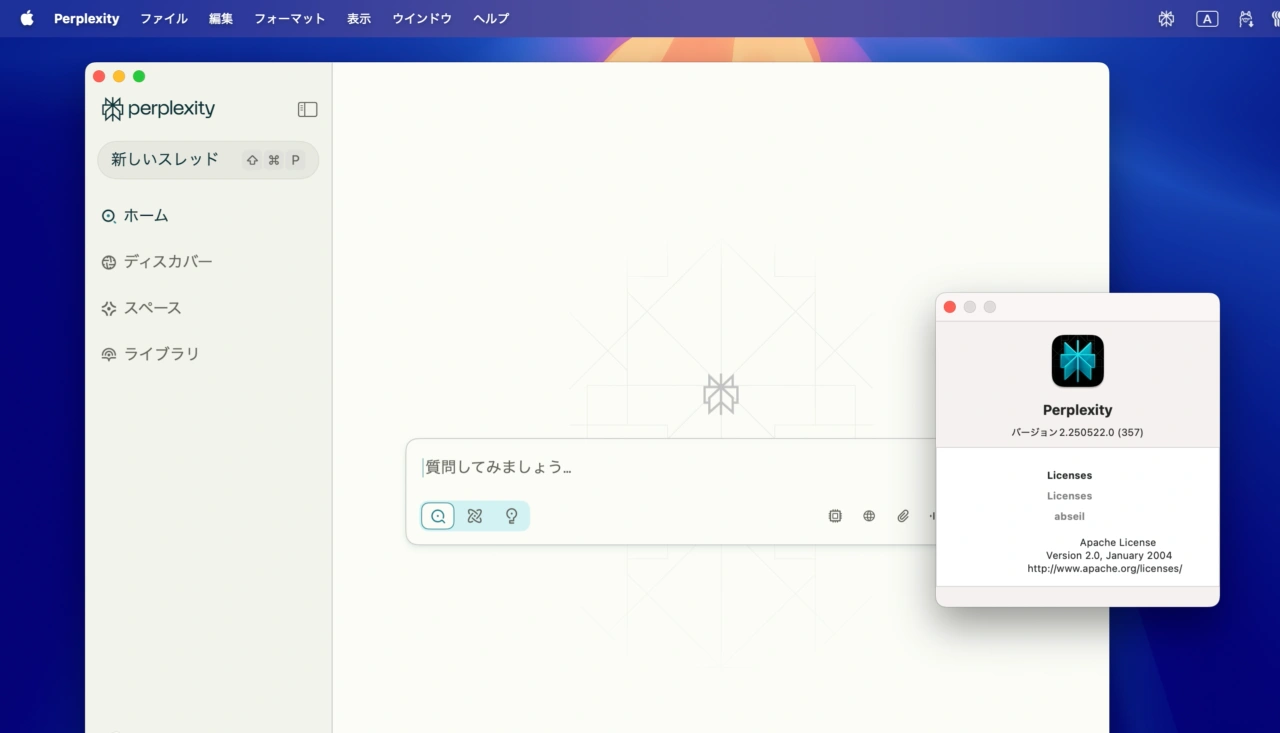Switch to Research mode icon
1280x733 pixels.
pyautogui.click(x=475, y=516)
